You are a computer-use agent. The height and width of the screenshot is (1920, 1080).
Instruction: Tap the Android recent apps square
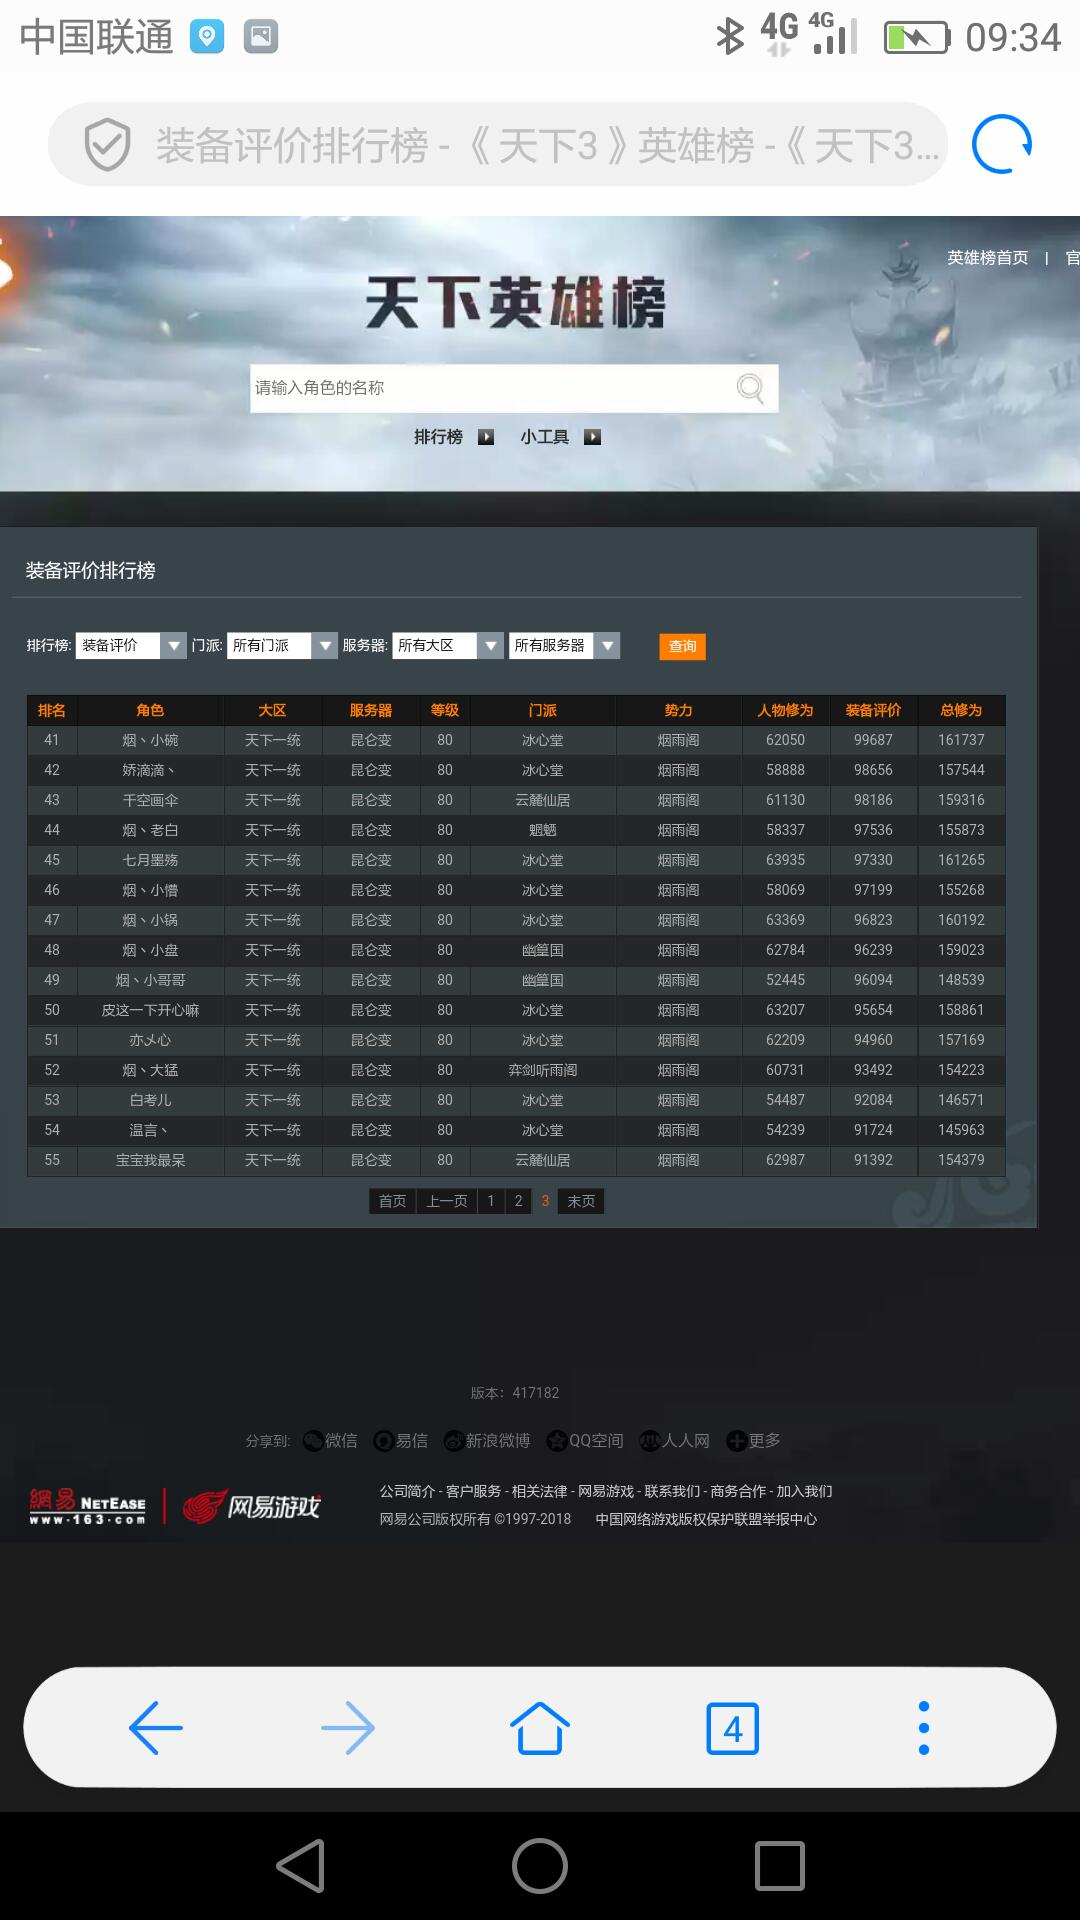click(x=780, y=1865)
